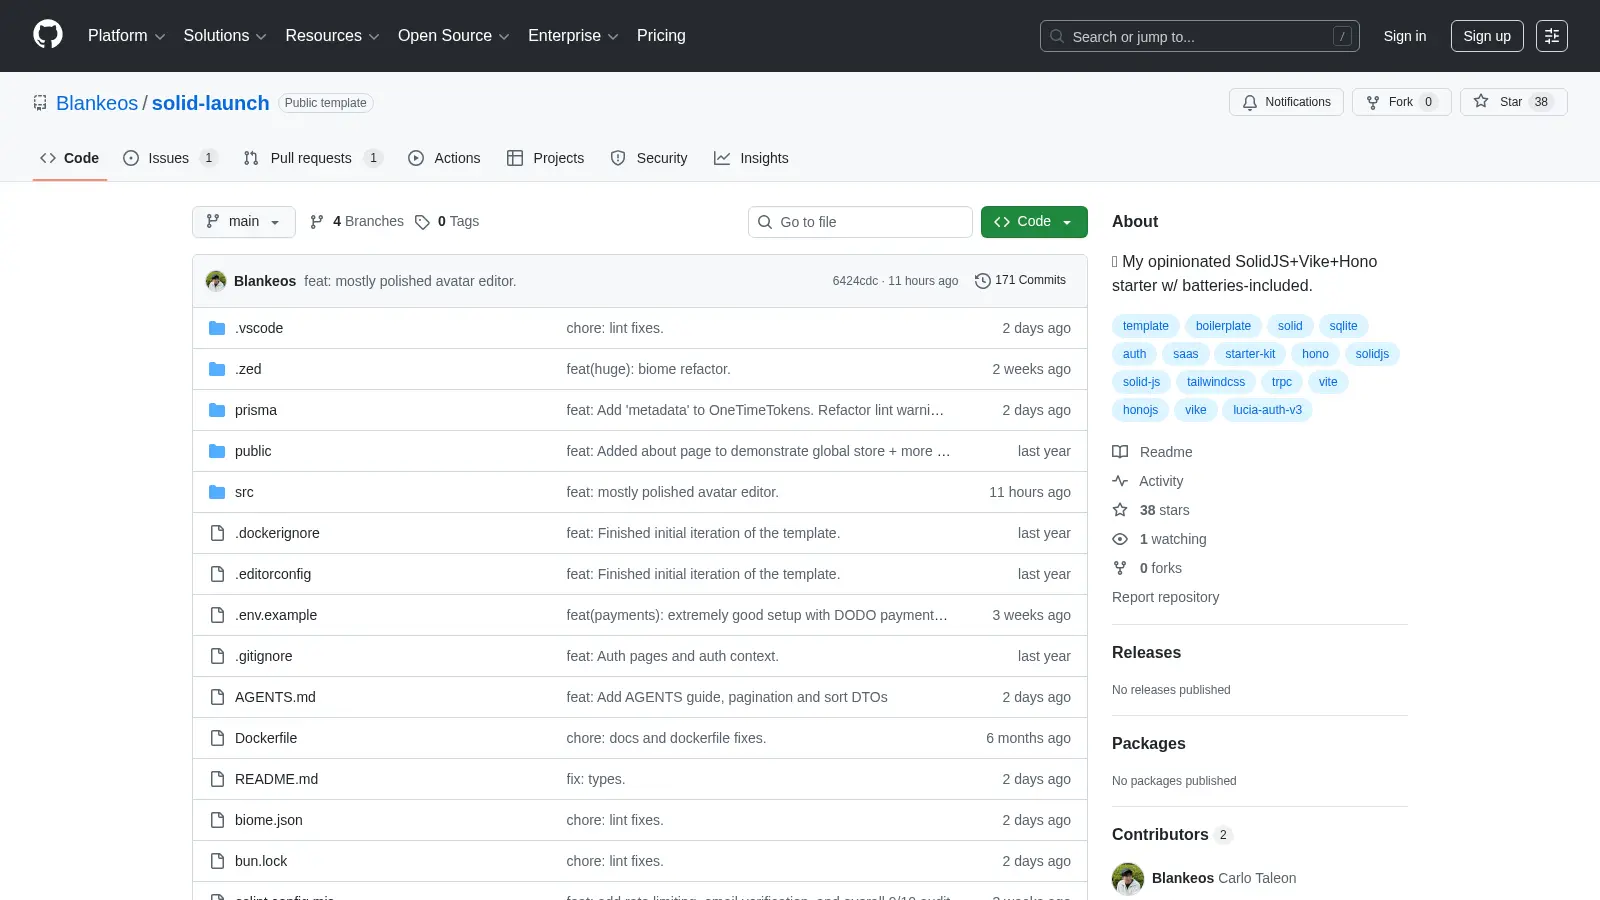The height and width of the screenshot is (900, 1600).
Task: Switch to the Pull requests tab
Action: (312, 158)
